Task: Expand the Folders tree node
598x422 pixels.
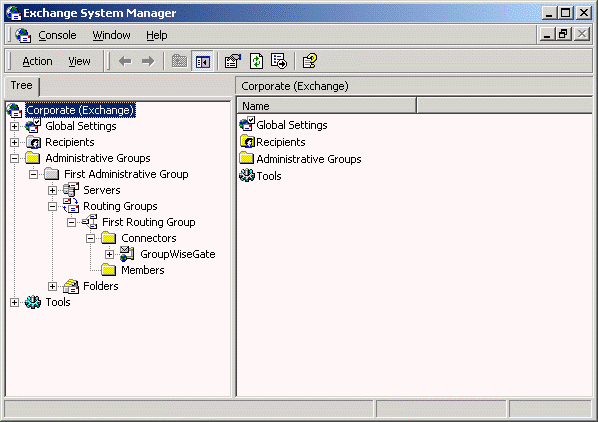Action: (x=53, y=286)
